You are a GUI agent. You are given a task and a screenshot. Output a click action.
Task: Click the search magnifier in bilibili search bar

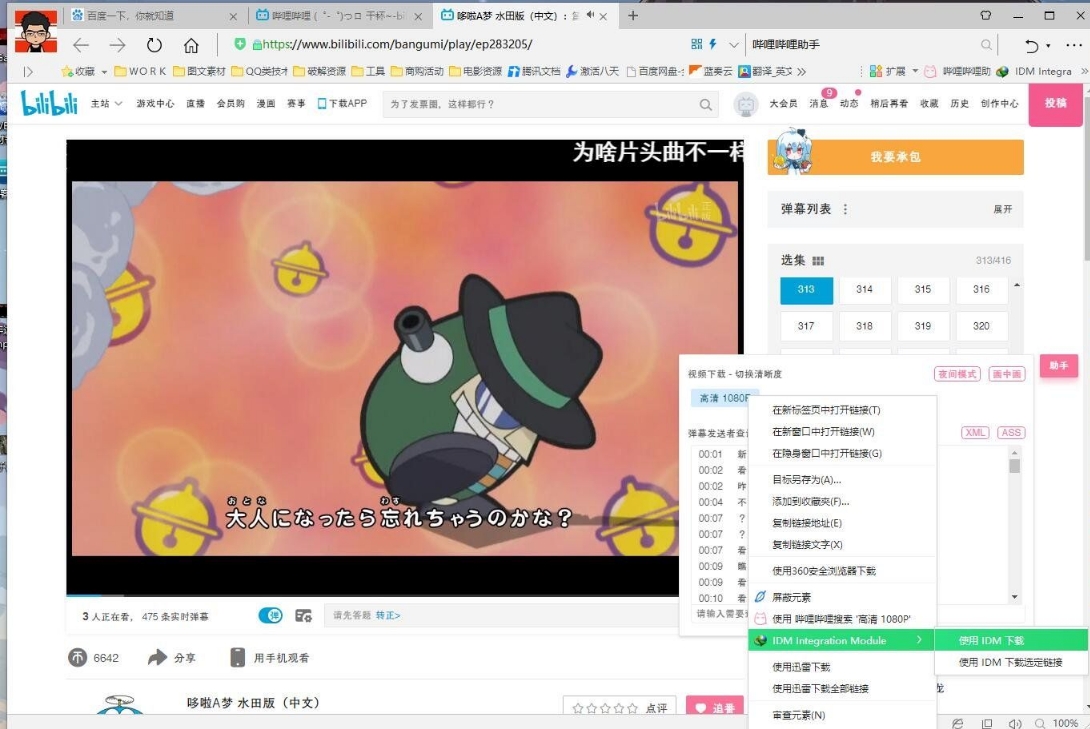click(706, 104)
